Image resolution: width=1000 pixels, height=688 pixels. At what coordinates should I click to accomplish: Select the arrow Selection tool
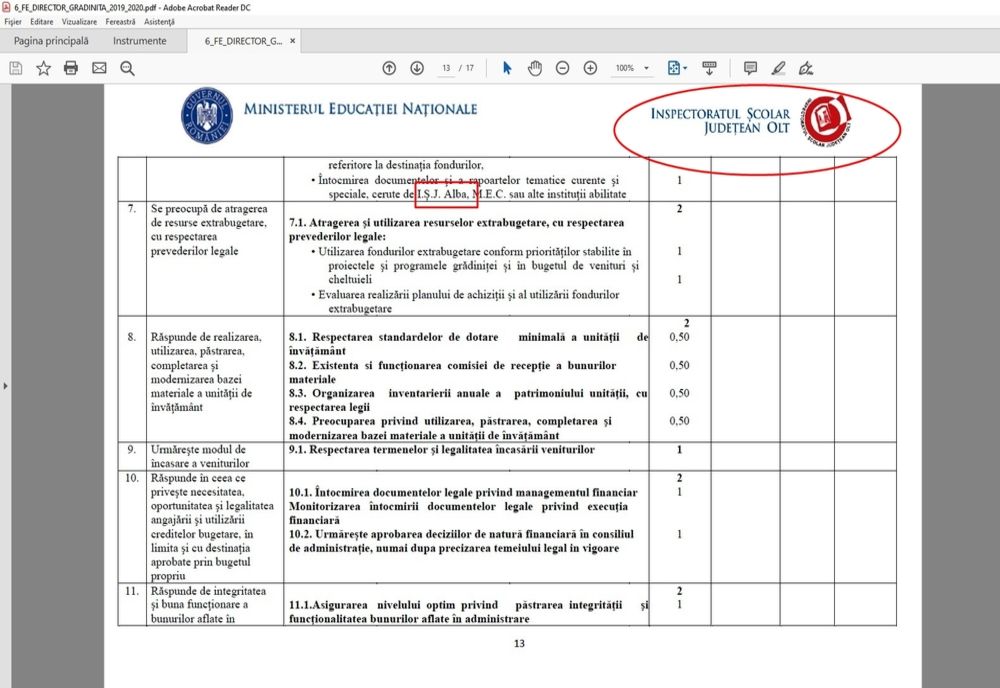pos(508,68)
